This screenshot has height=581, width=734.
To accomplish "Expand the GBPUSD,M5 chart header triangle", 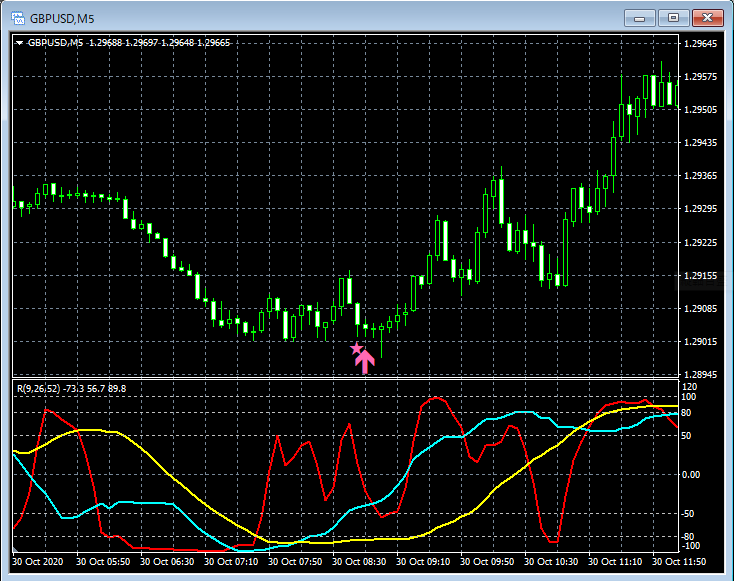I will 19,43.
